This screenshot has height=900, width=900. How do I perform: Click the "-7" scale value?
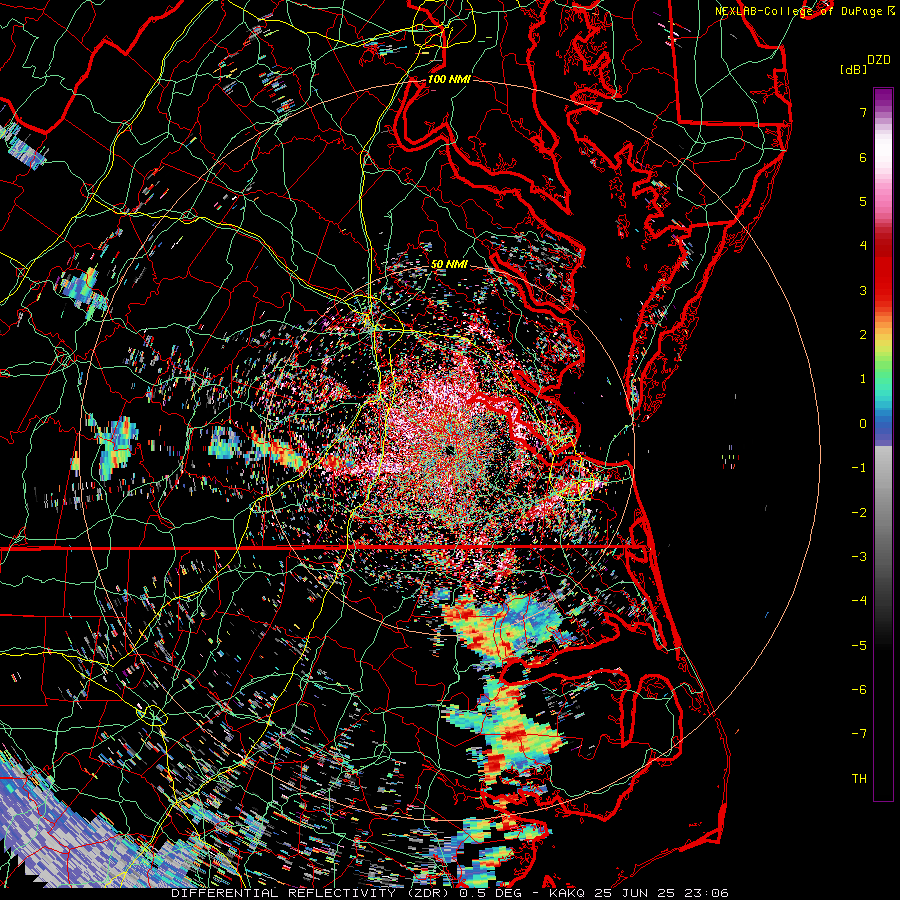coord(859,734)
